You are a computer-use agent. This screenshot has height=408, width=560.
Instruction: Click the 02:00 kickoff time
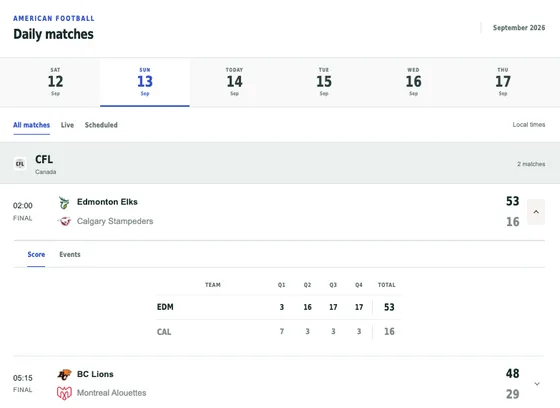click(22, 206)
